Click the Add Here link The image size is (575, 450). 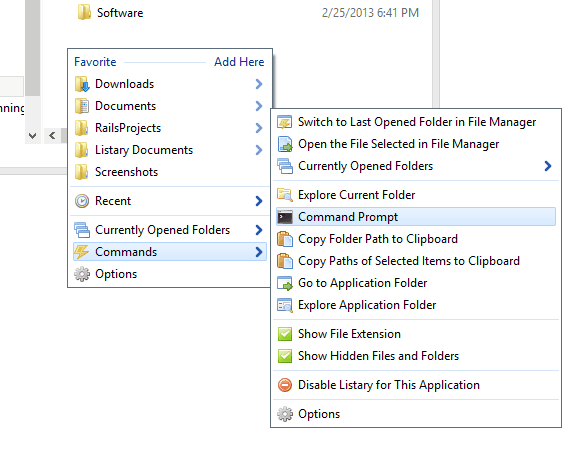[239, 62]
